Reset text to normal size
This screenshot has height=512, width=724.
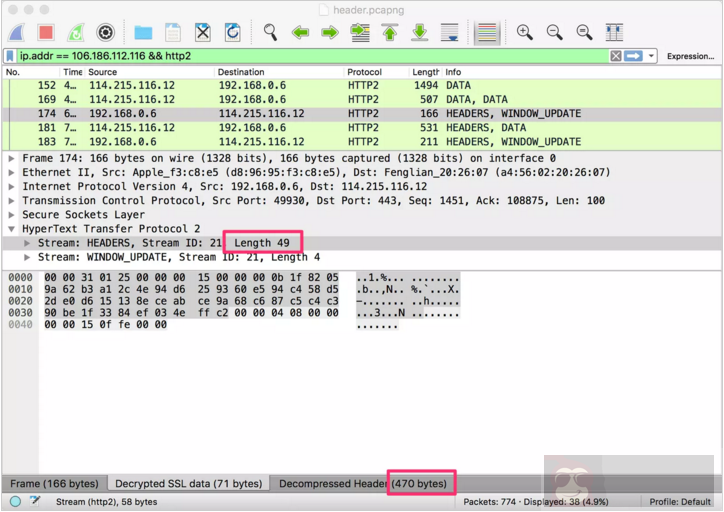pos(584,33)
